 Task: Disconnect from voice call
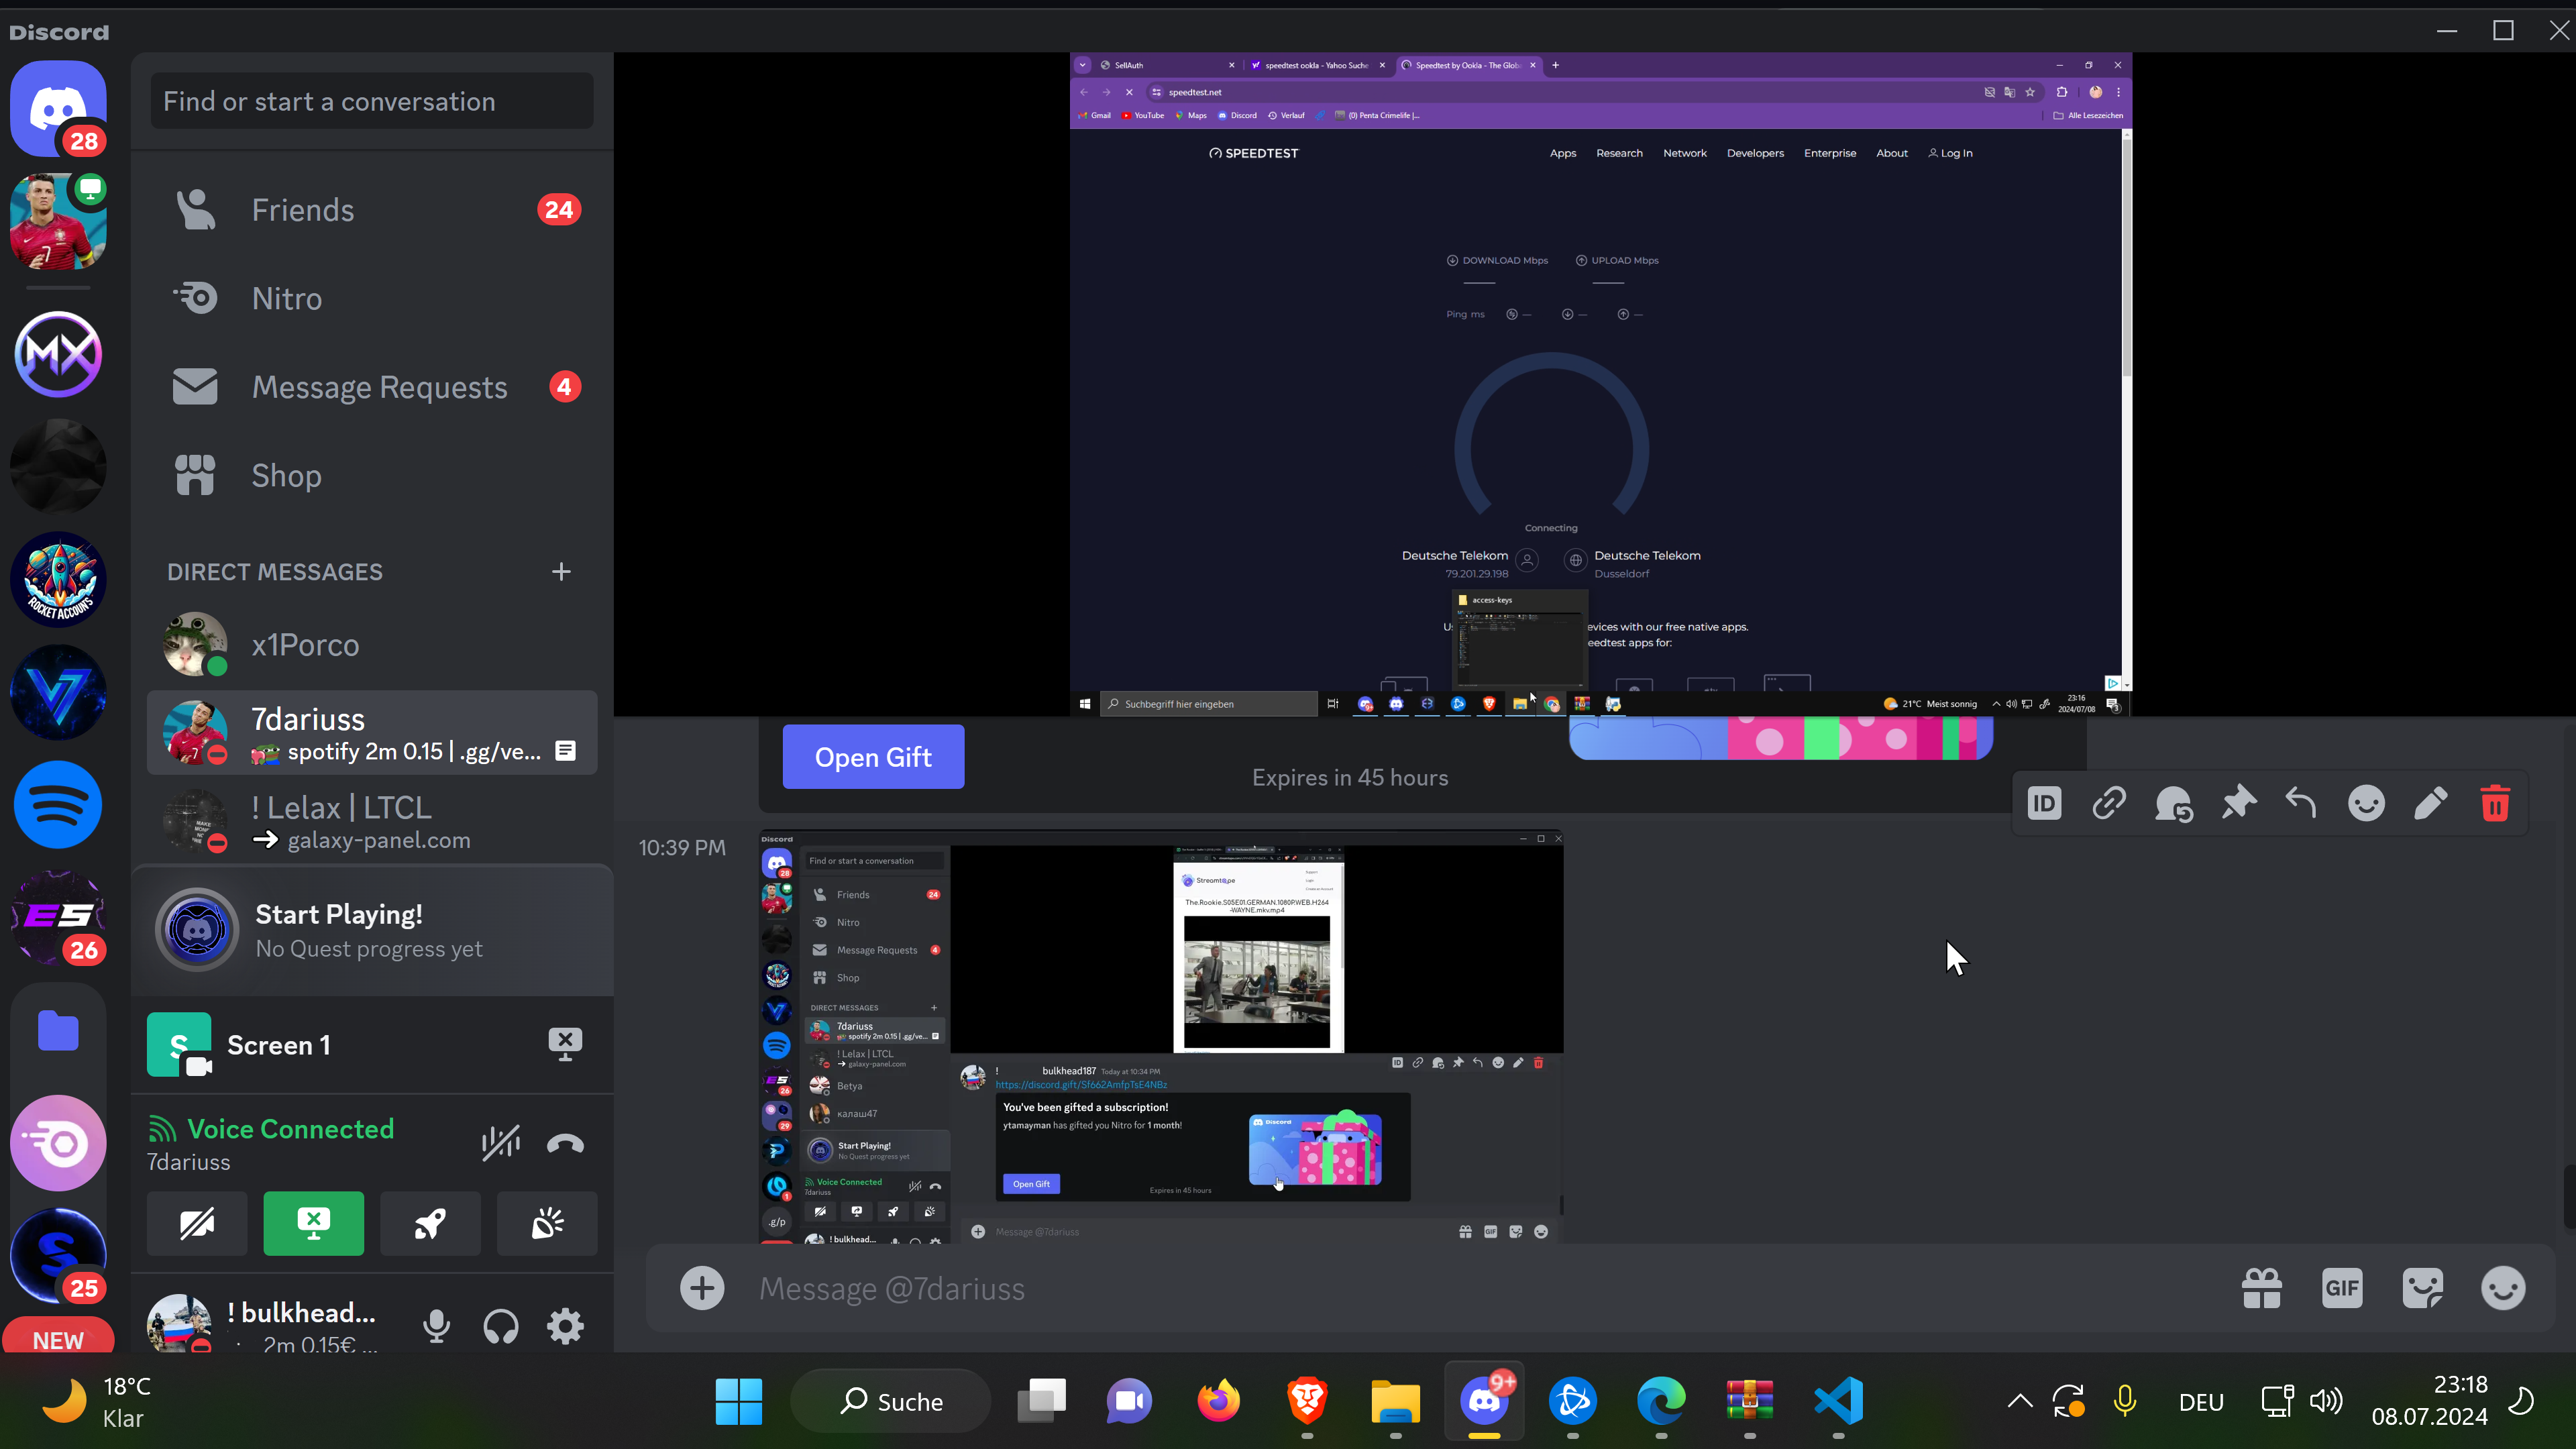pyautogui.click(x=565, y=1143)
